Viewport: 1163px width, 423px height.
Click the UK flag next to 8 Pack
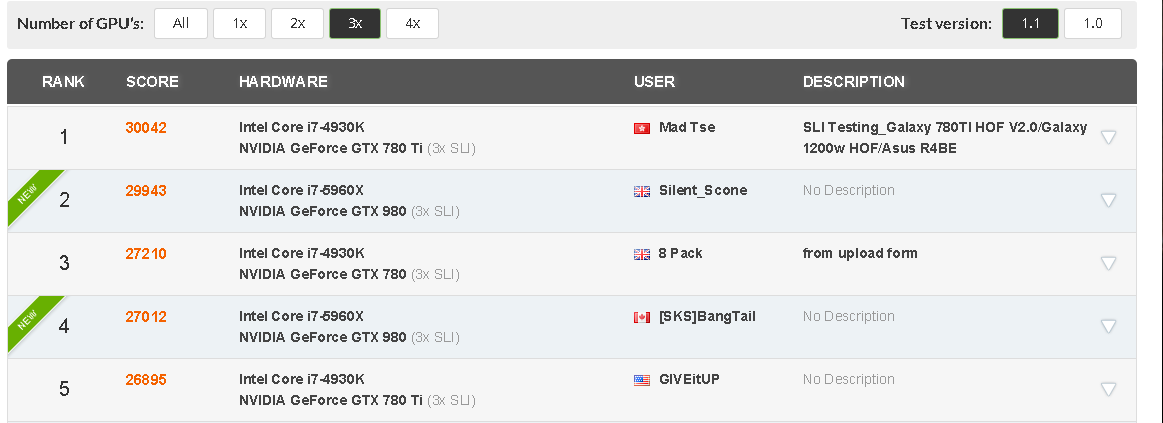tap(642, 255)
